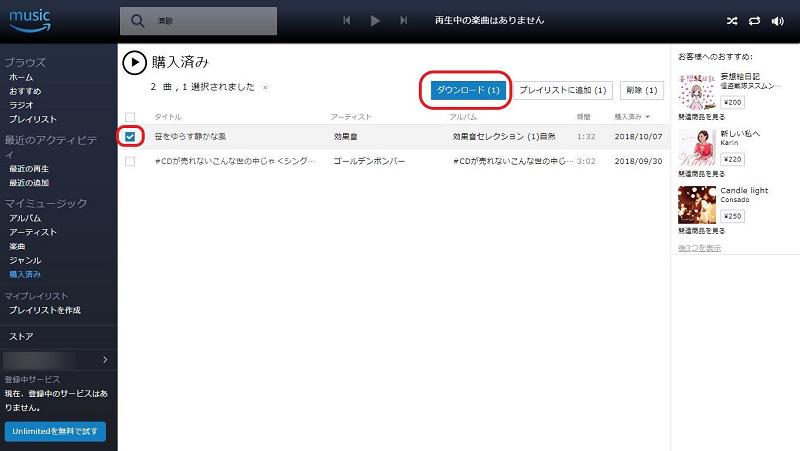800x451 pixels.
Task: Click プレイリストを作成
Action: pyautogui.click(x=44, y=310)
